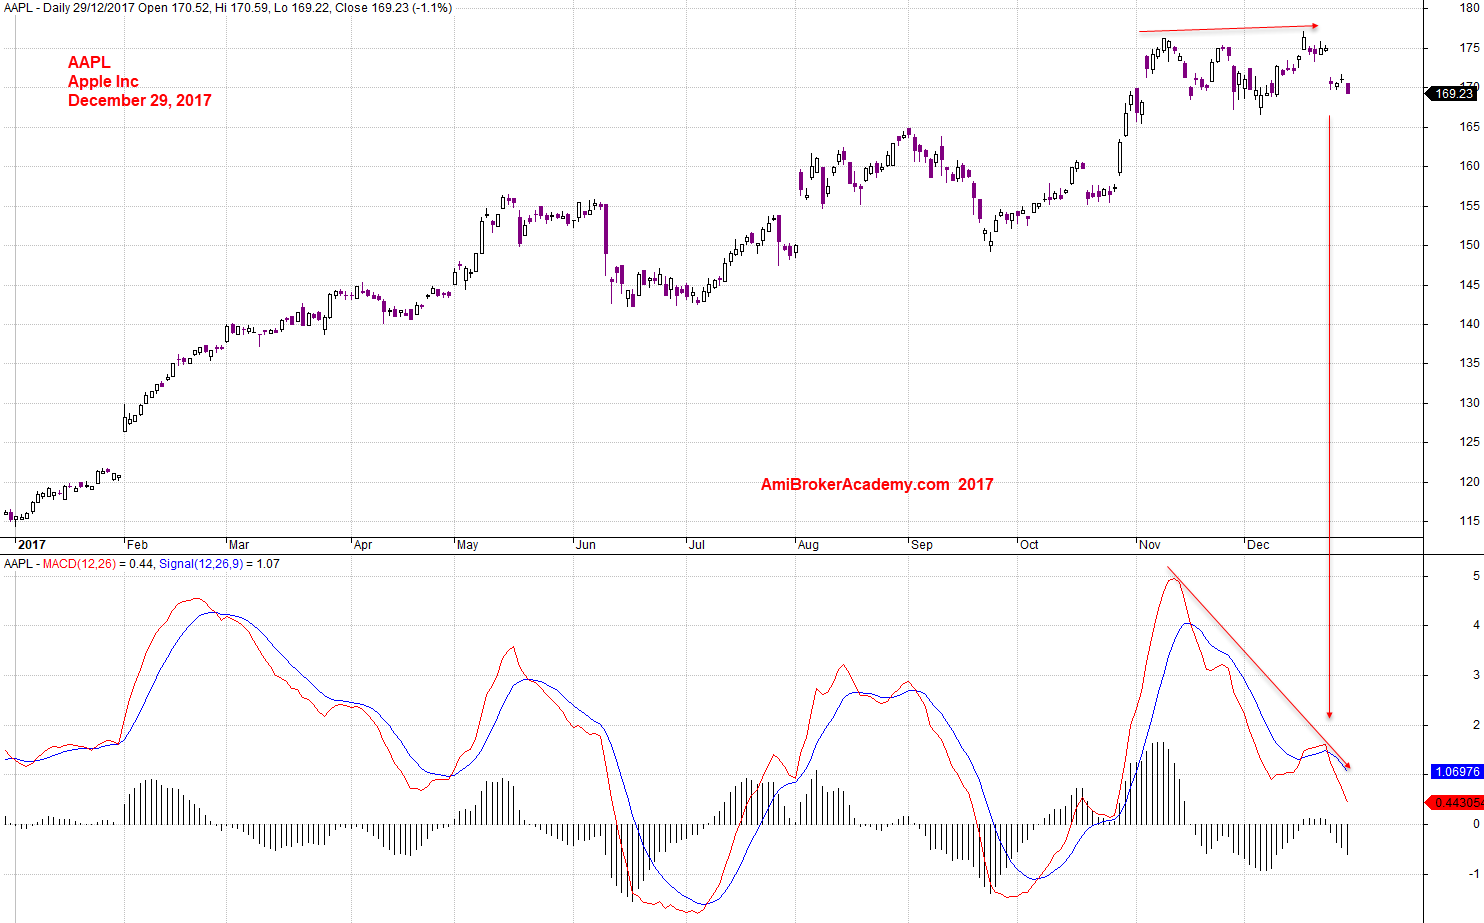The width and height of the screenshot is (1484, 923).
Task: Click the 135 price axis label
Action: click(x=1469, y=363)
